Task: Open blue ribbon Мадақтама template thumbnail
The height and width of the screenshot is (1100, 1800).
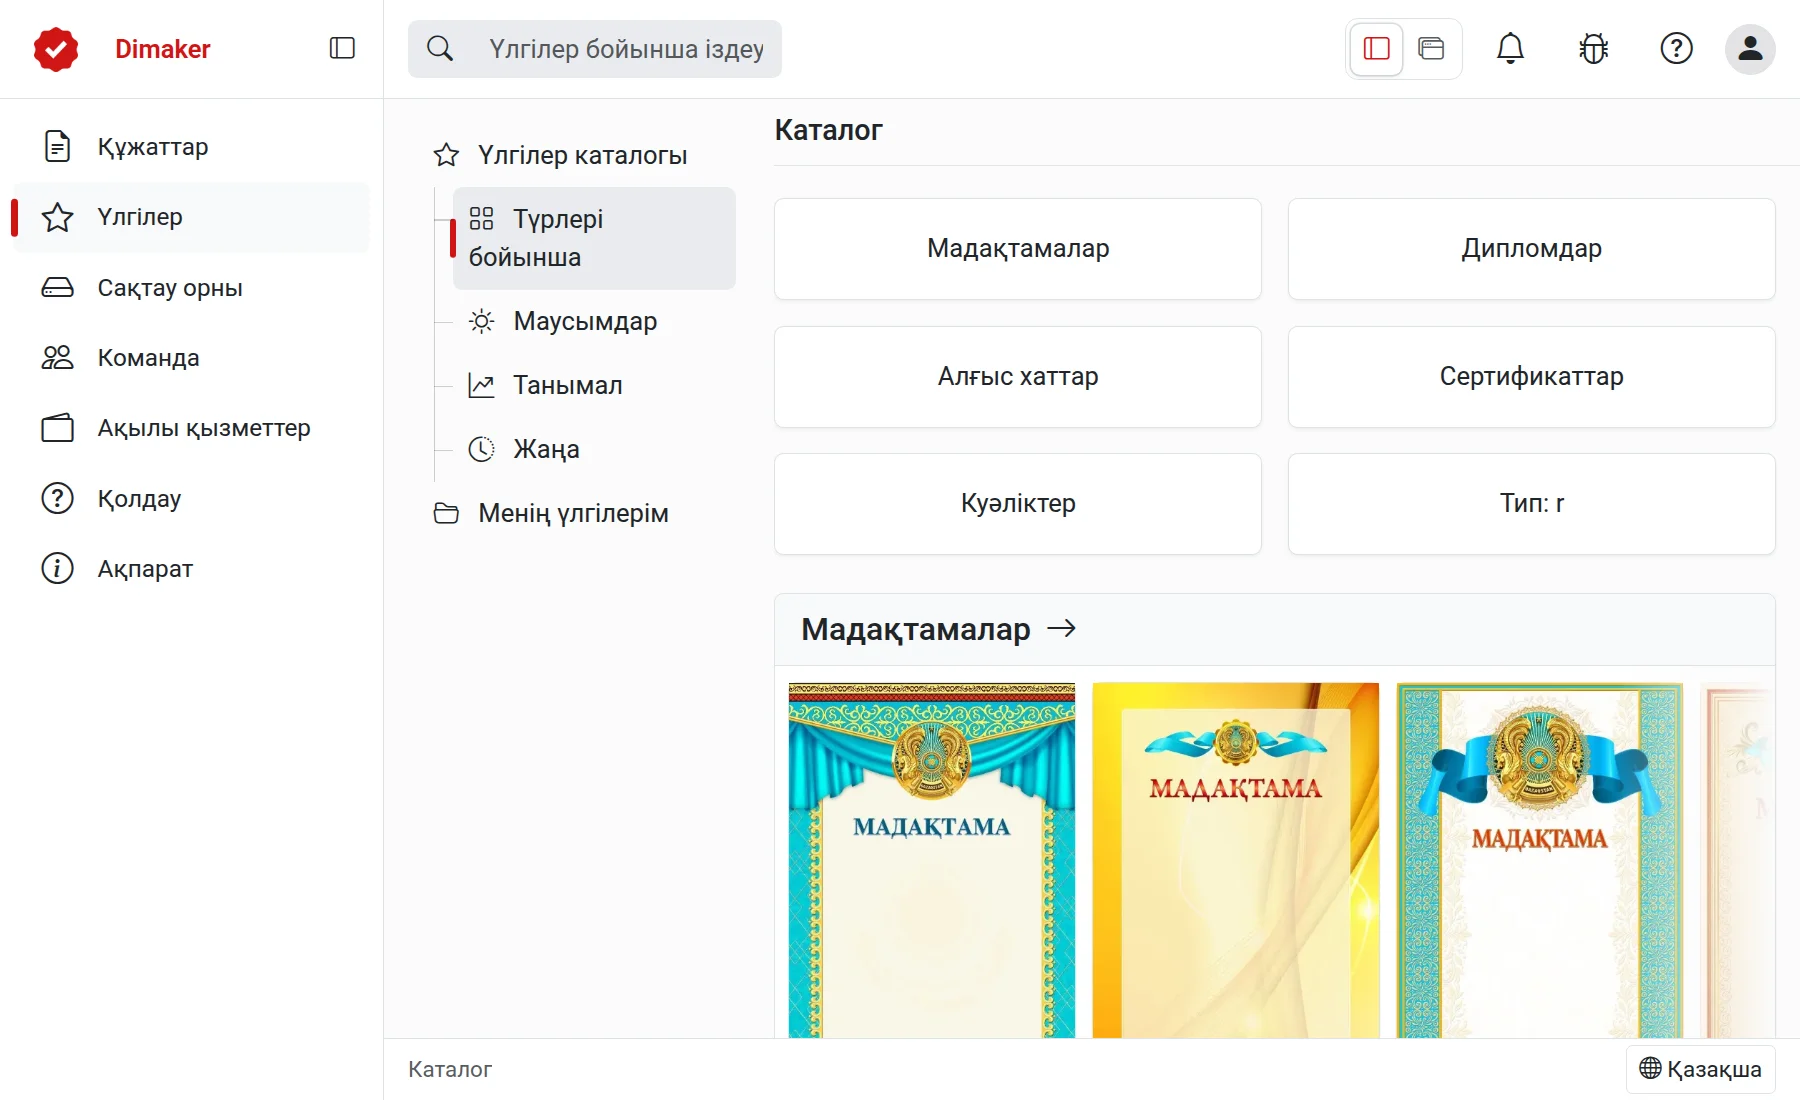Action: pos(1540,860)
